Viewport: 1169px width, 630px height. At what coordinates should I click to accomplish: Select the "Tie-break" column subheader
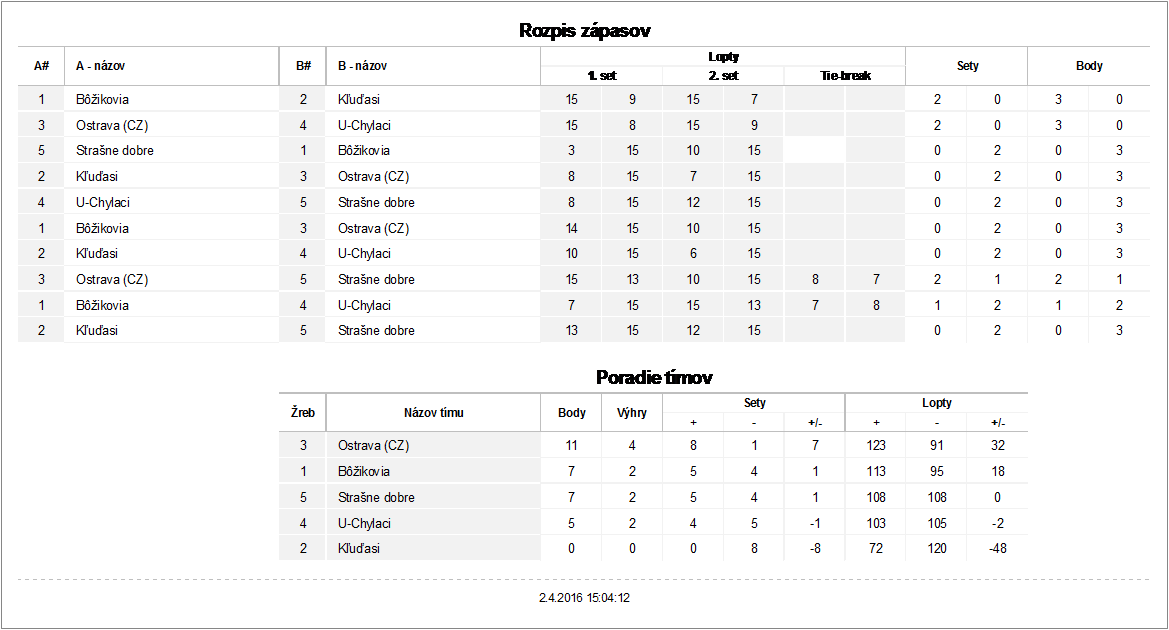click(845, 75)
